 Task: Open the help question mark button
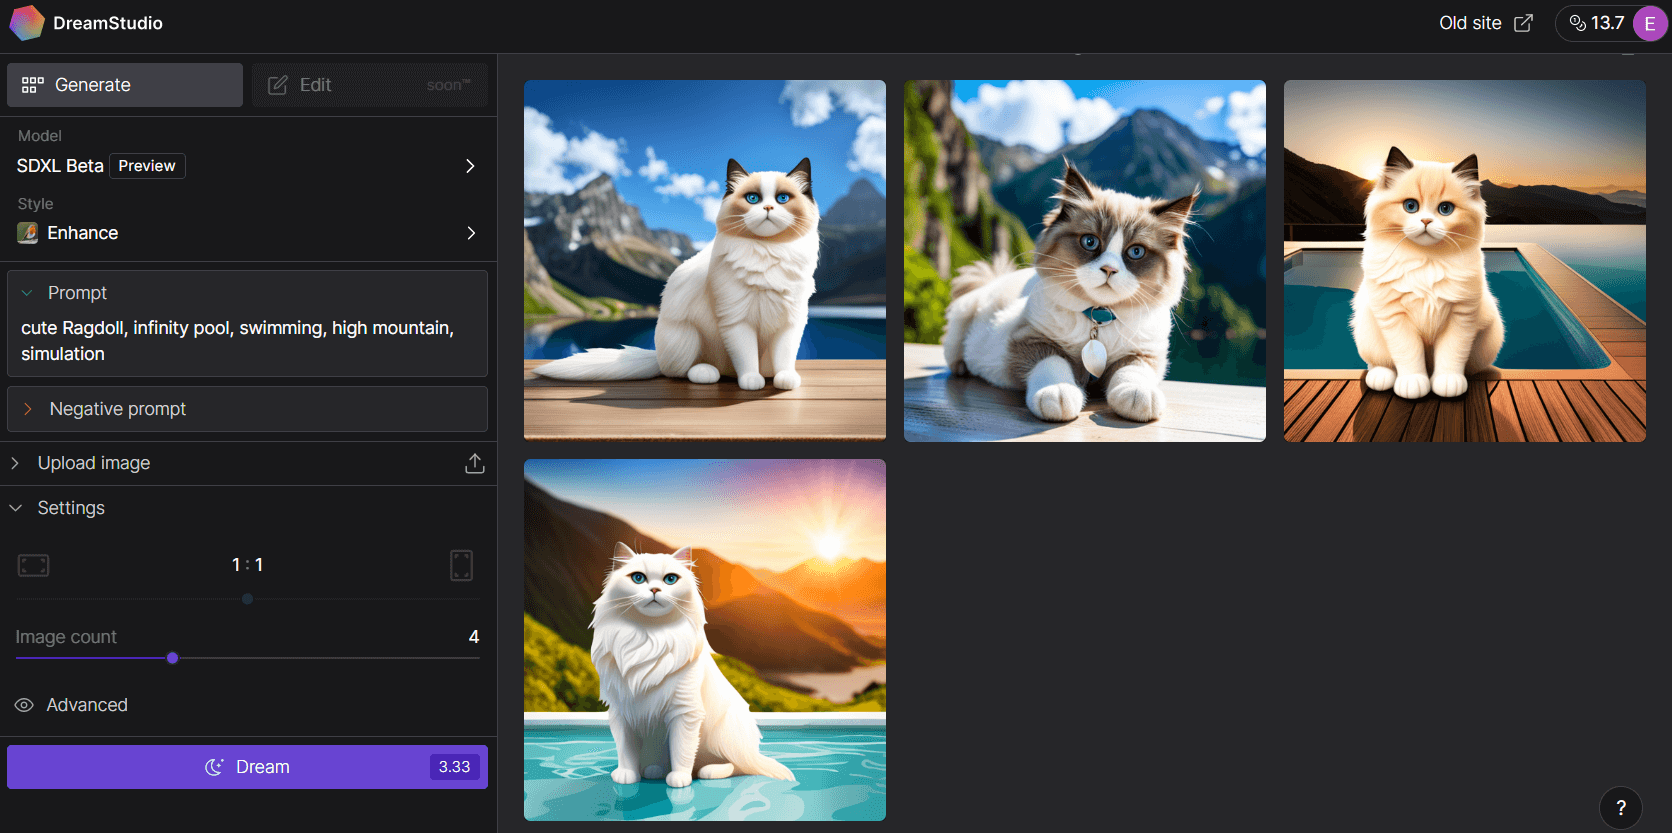(1620, 808)
